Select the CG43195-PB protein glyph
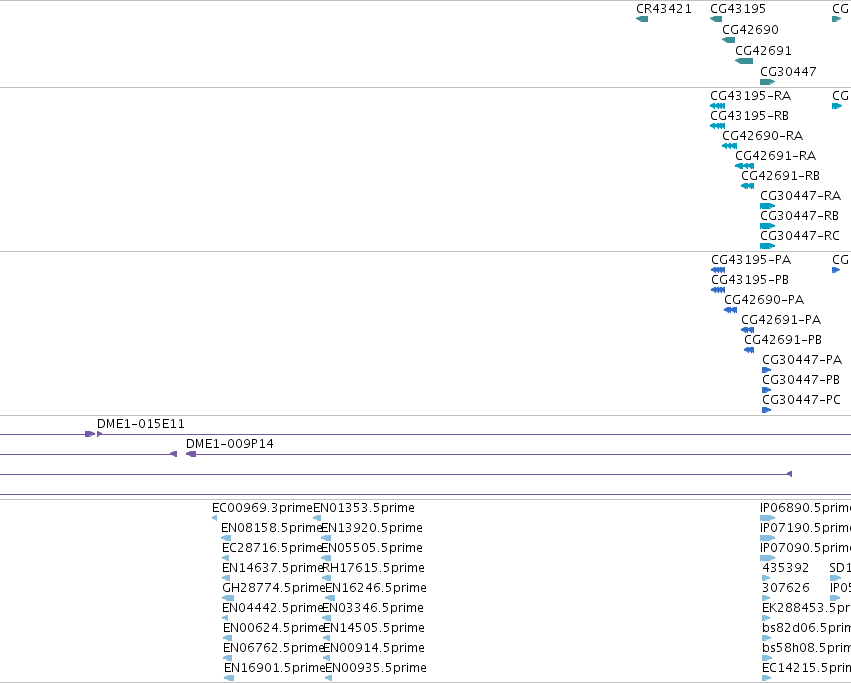This screenshot has width=851, height=683. pyautogui.click(x=718, y=290)
